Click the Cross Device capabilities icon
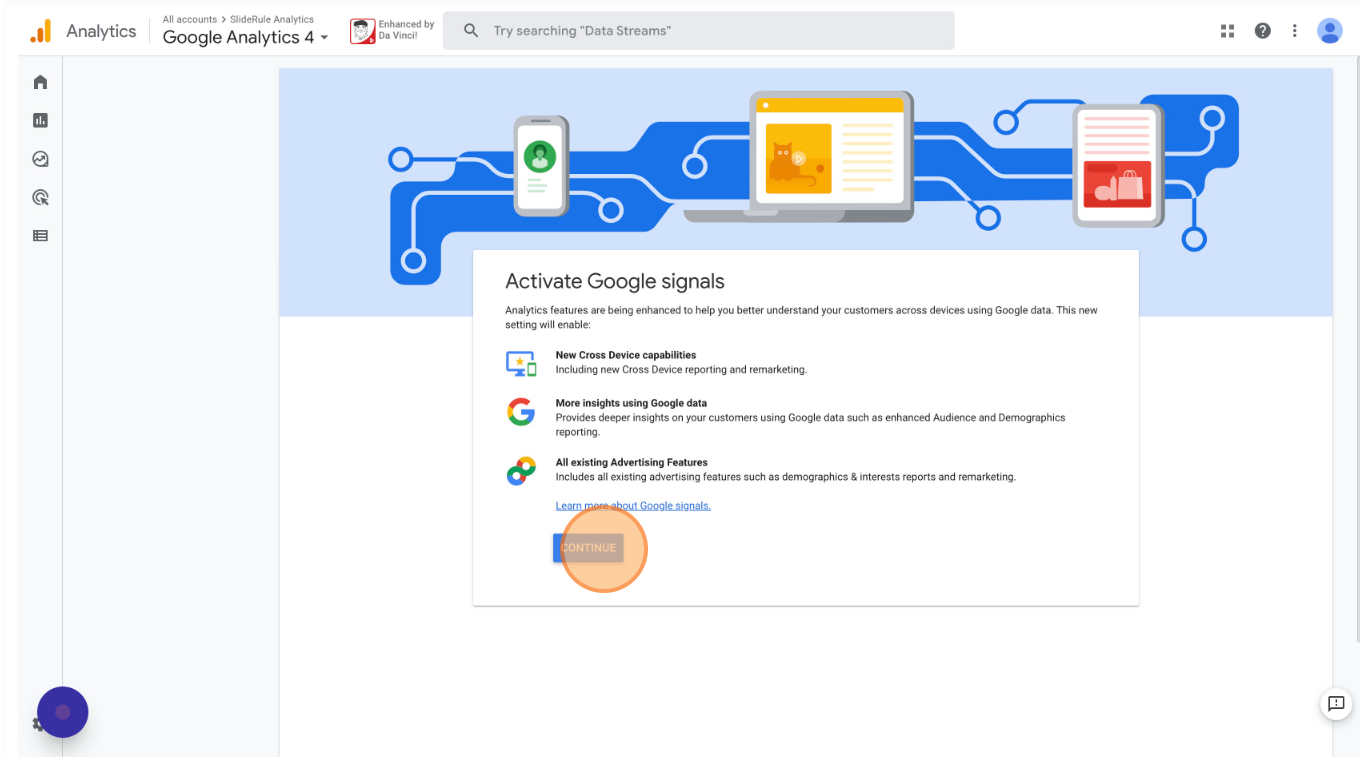 [x=521, y=364]
